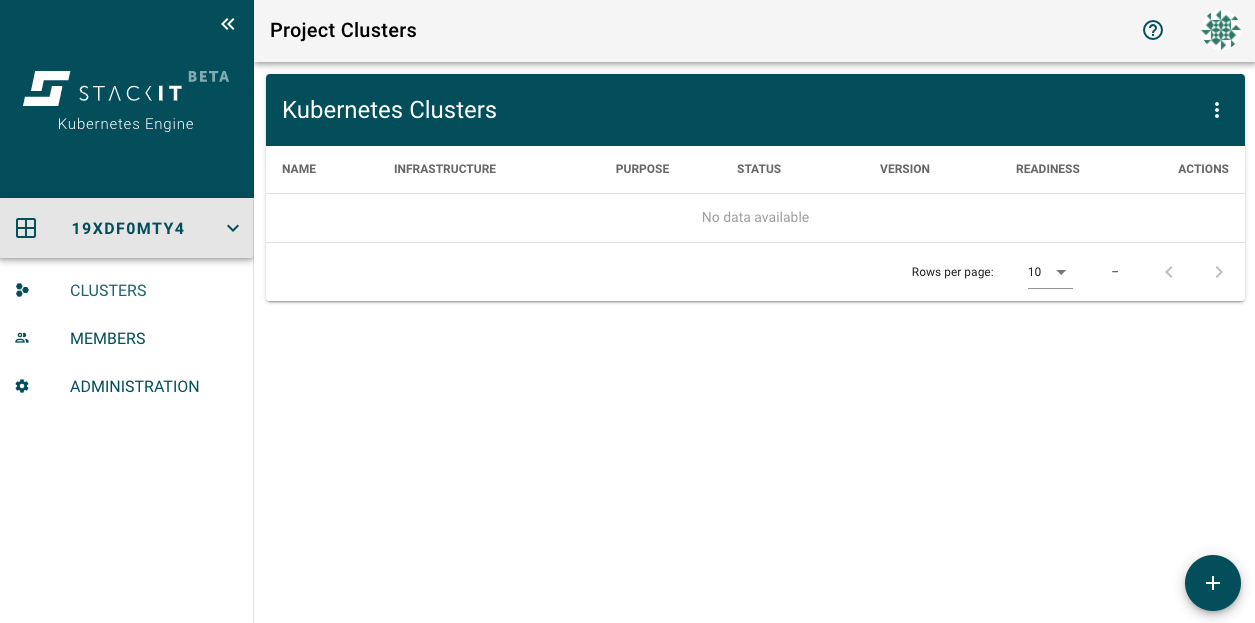Image resolution: width=1255 pixels, height=623 pixels.
Task: Choose MEMBERS from the navigation menu
Action: (107, 338)
